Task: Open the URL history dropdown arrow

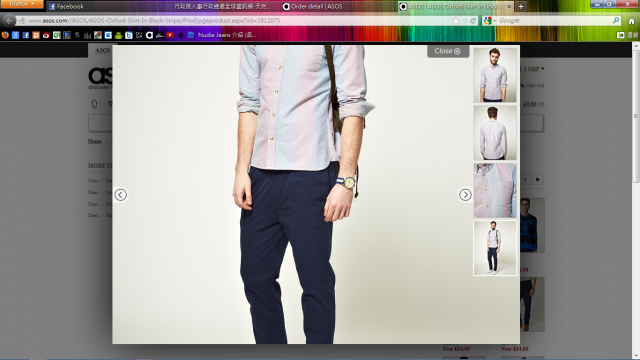Action: point(464,21)
